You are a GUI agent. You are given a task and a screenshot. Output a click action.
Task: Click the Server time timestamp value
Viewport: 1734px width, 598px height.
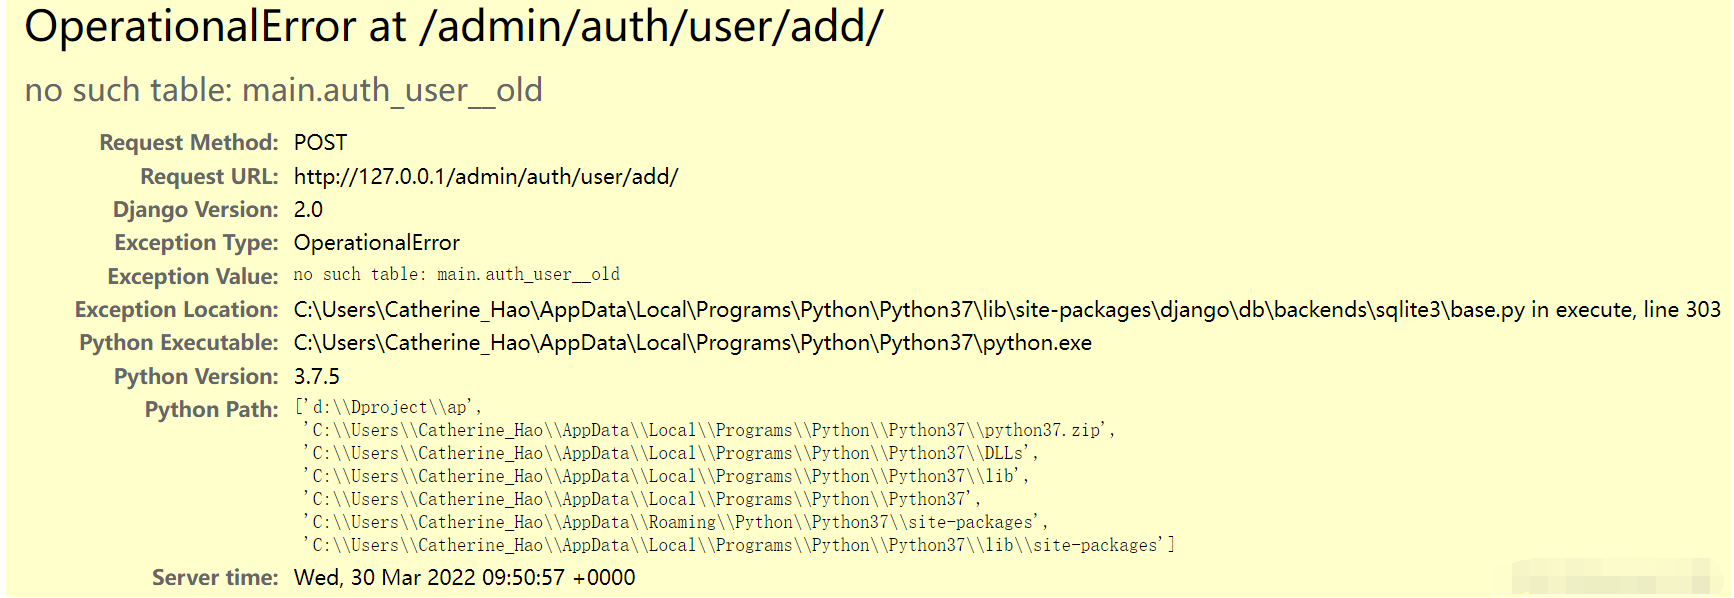click(464, 578)
